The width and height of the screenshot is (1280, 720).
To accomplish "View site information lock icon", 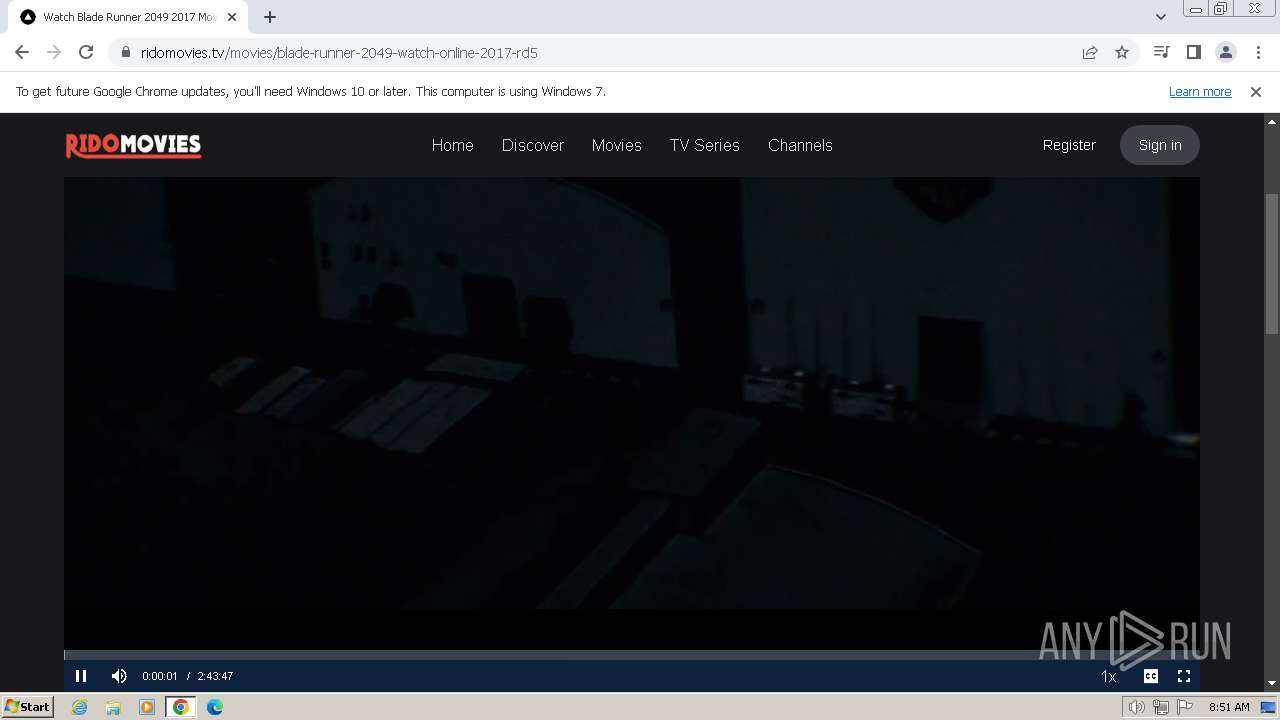I will coord(126,52).
